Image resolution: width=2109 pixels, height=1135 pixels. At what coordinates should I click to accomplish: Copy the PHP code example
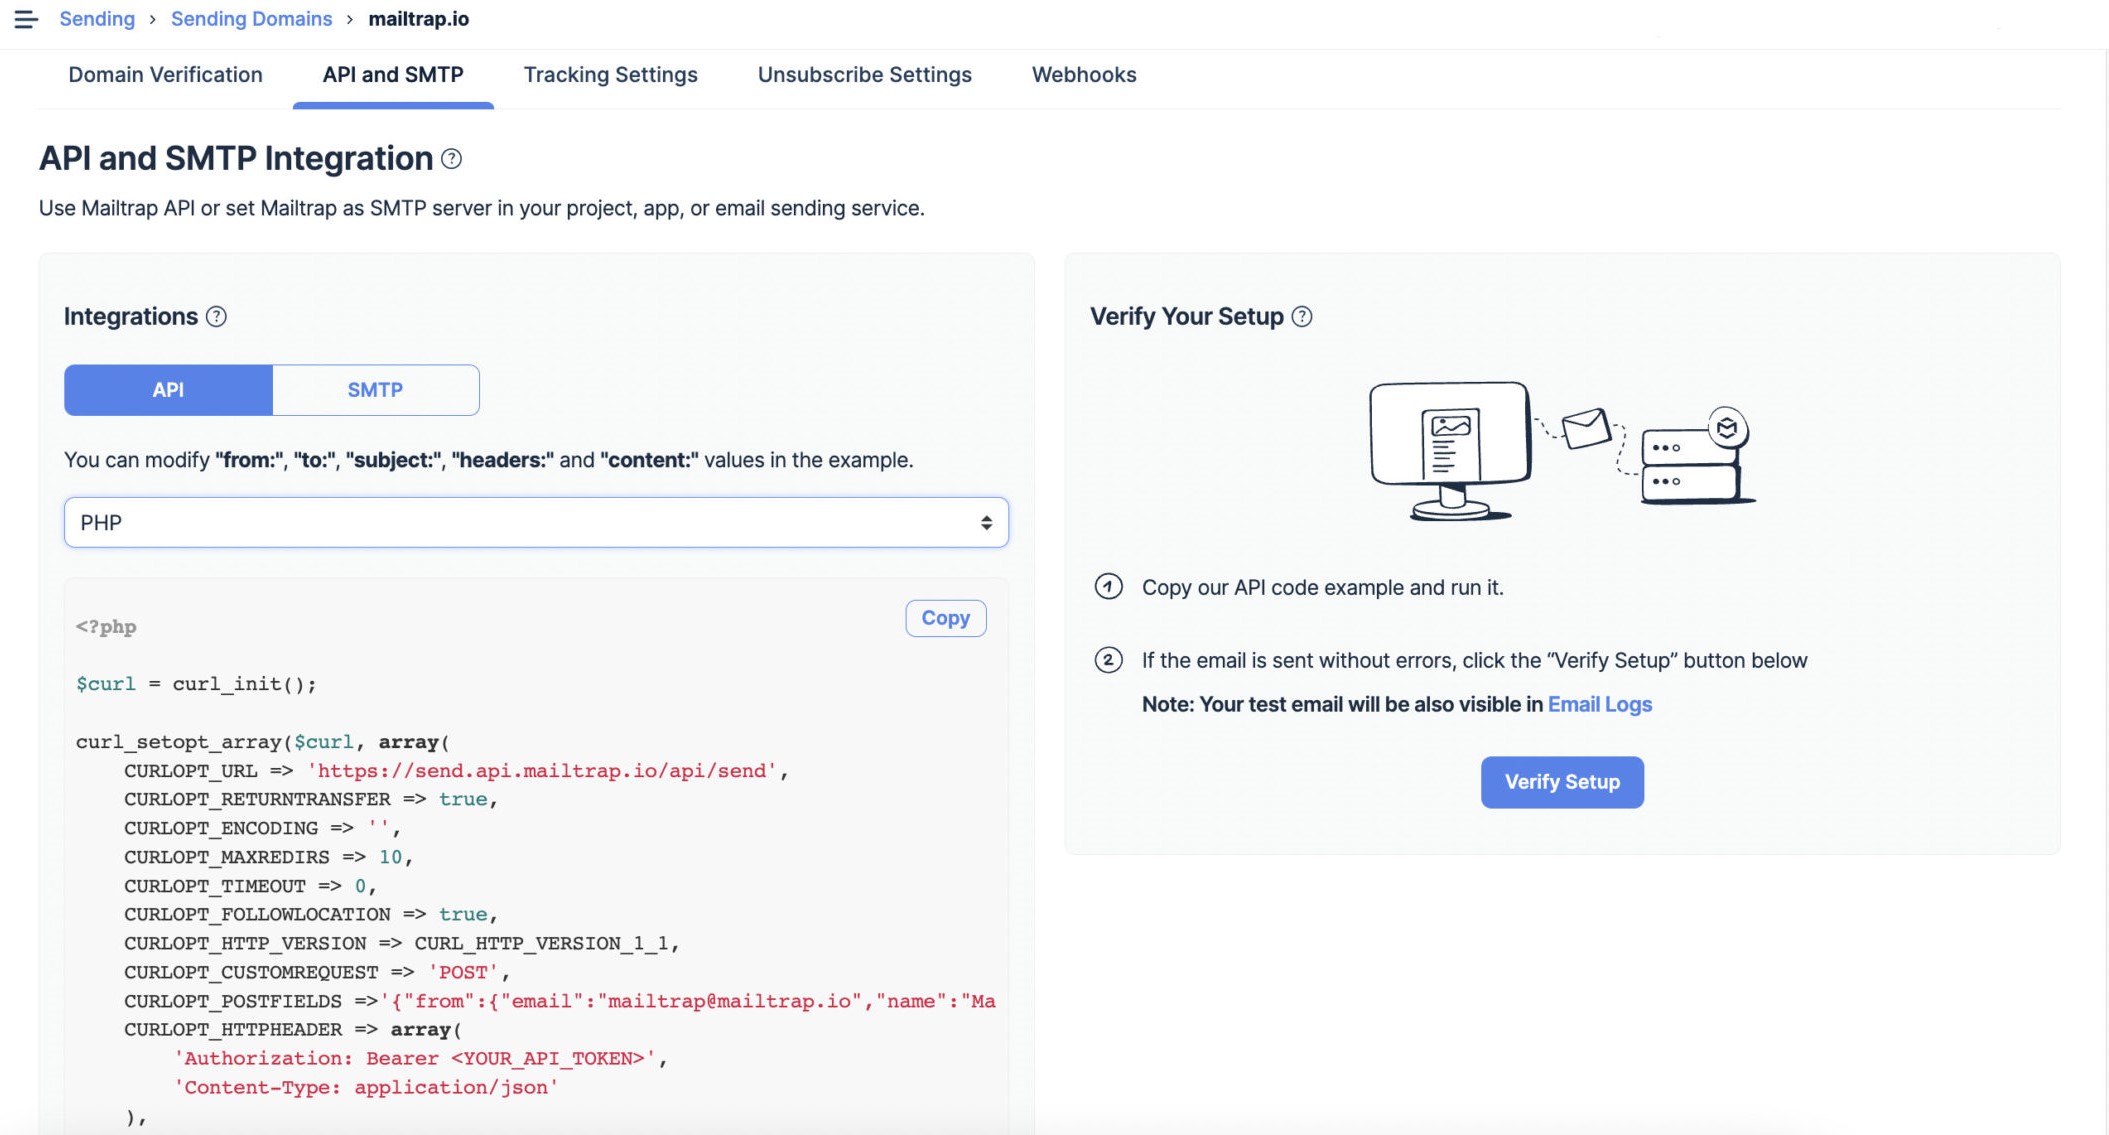coord(945,618)
